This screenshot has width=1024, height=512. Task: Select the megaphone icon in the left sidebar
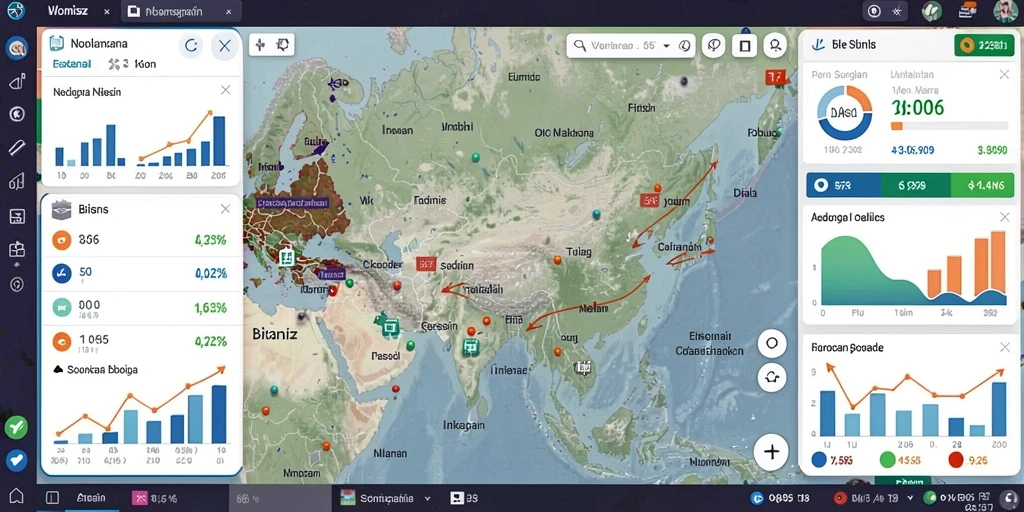coord(16,82)
